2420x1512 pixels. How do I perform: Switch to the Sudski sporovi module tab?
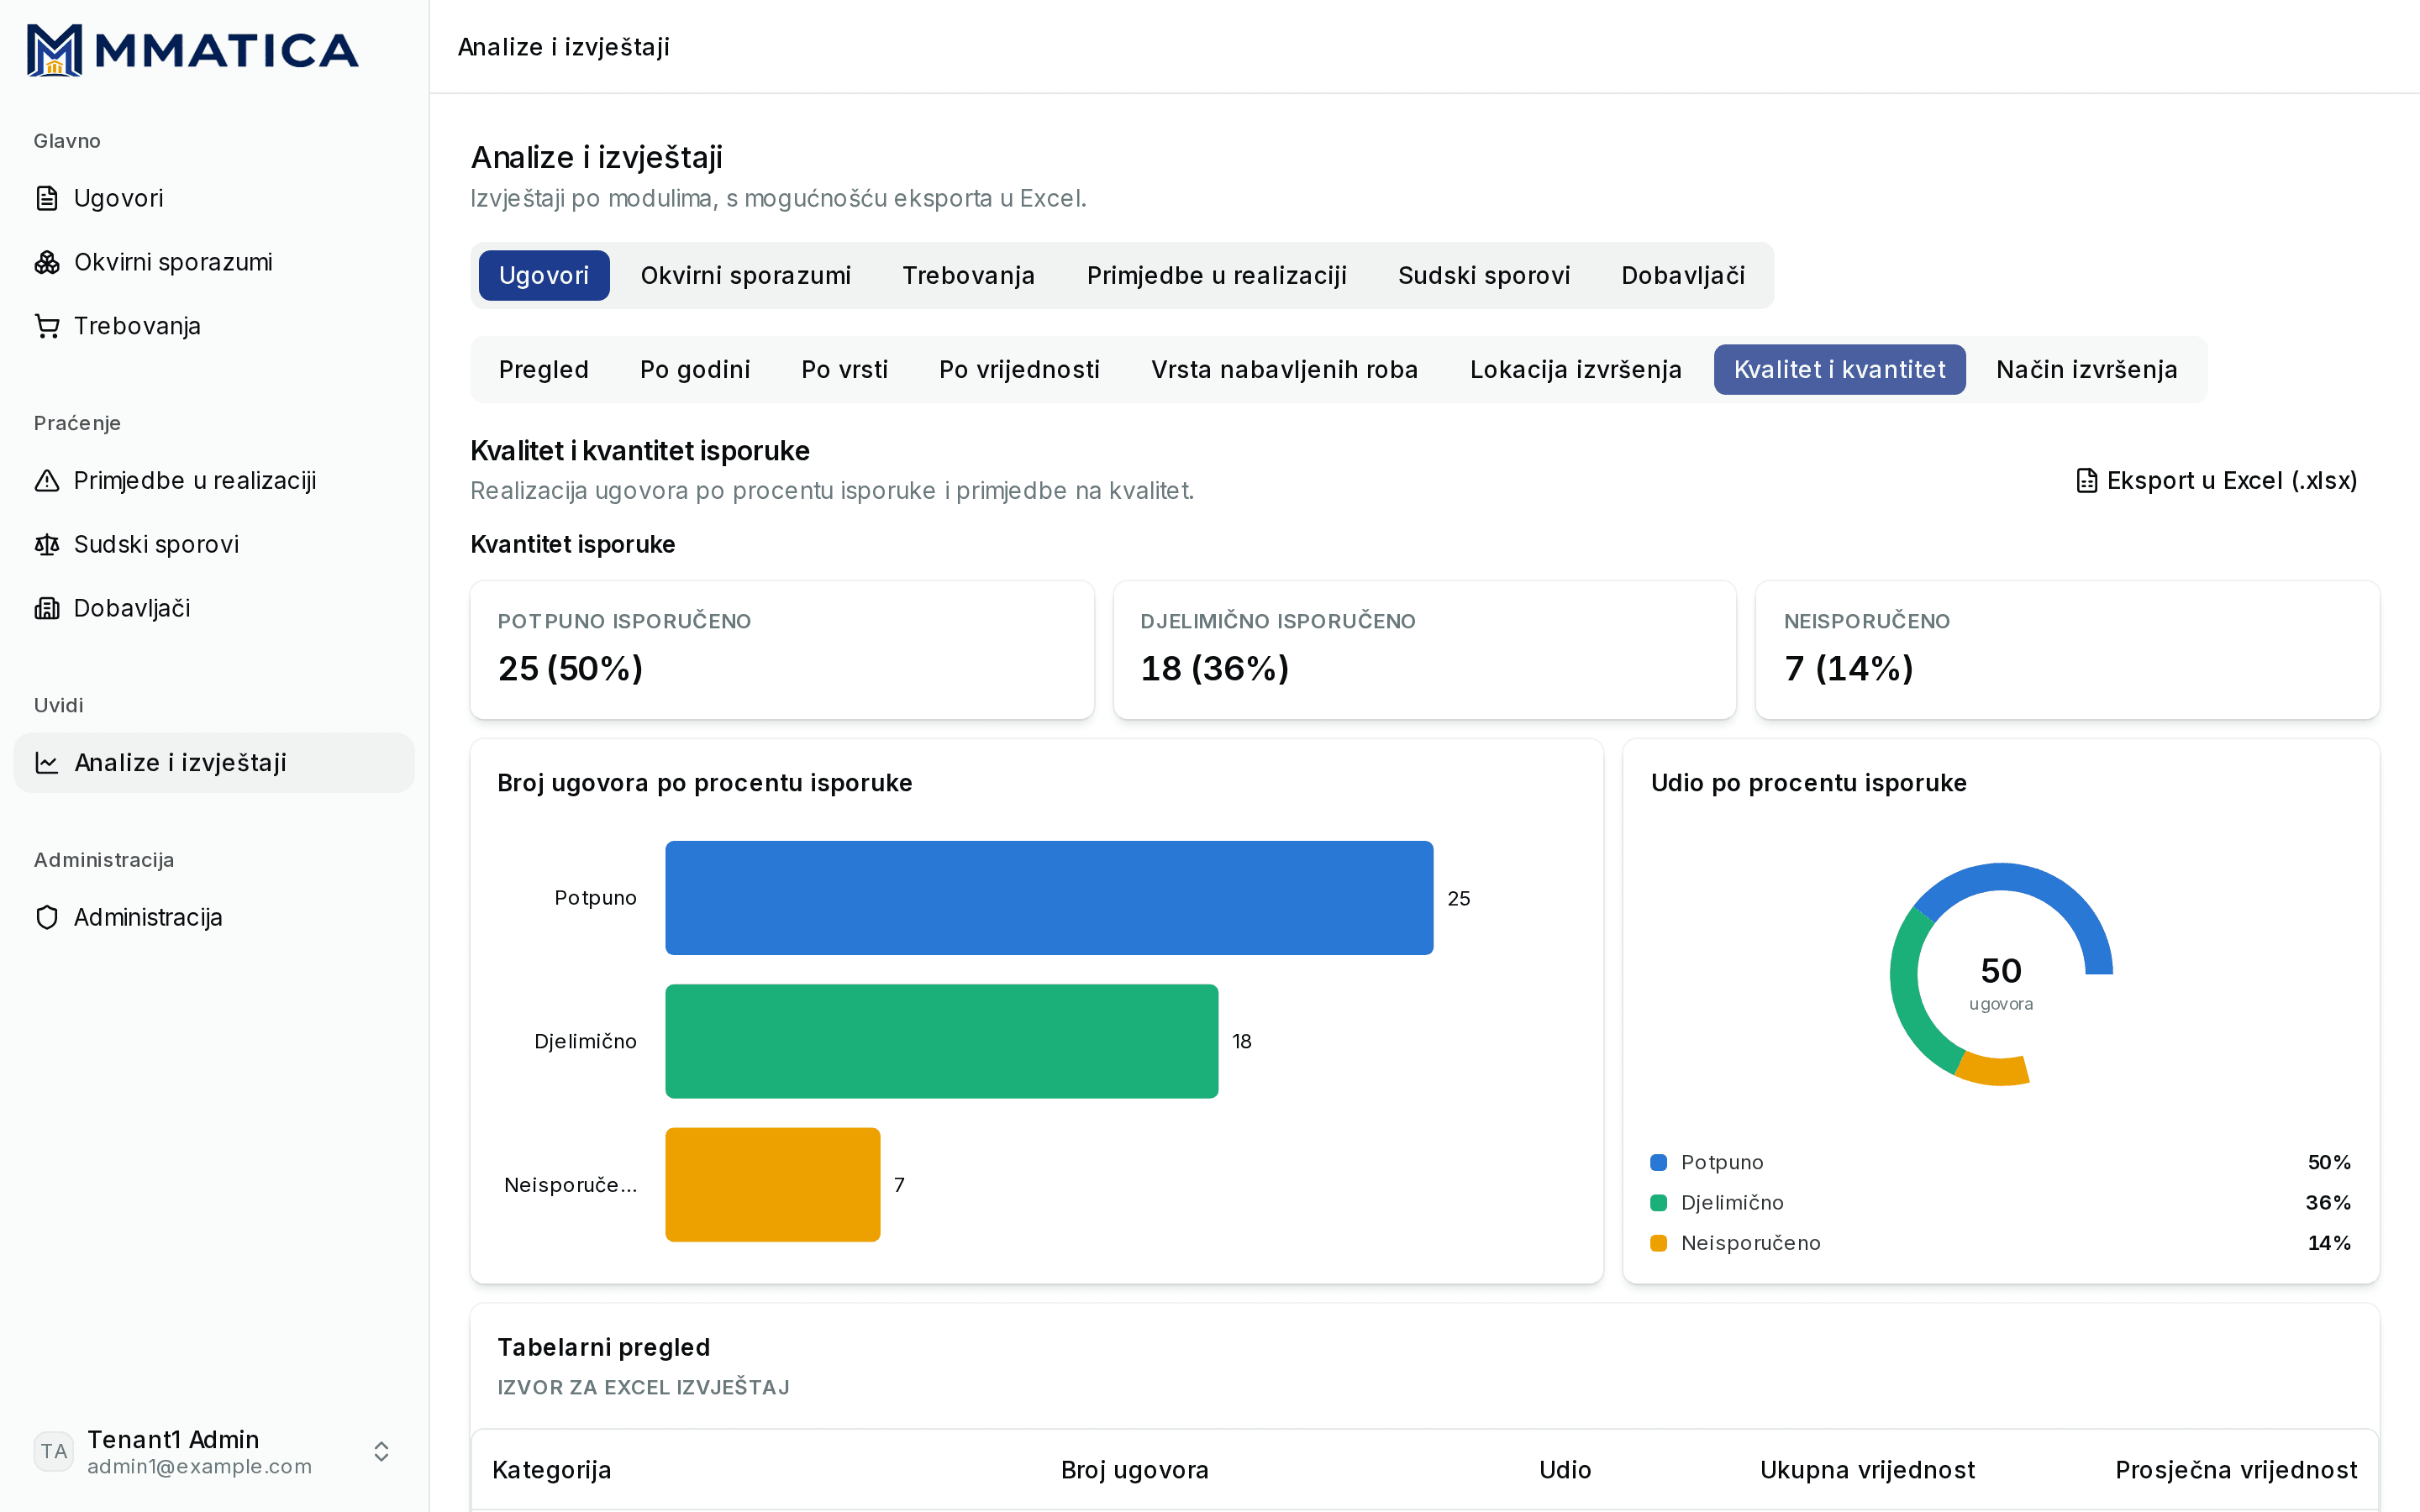click(x=1484, y=276)
